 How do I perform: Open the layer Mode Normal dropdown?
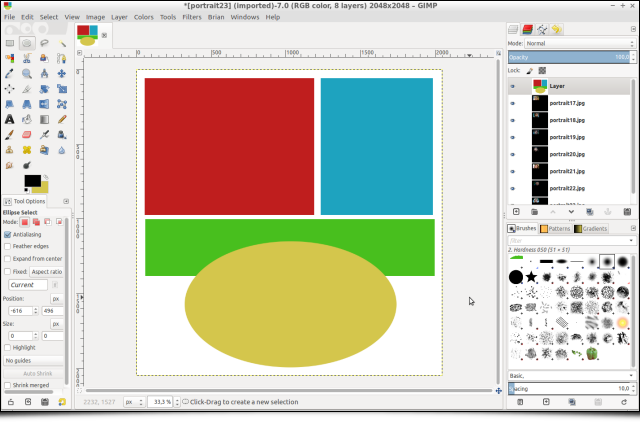point(580,43)
